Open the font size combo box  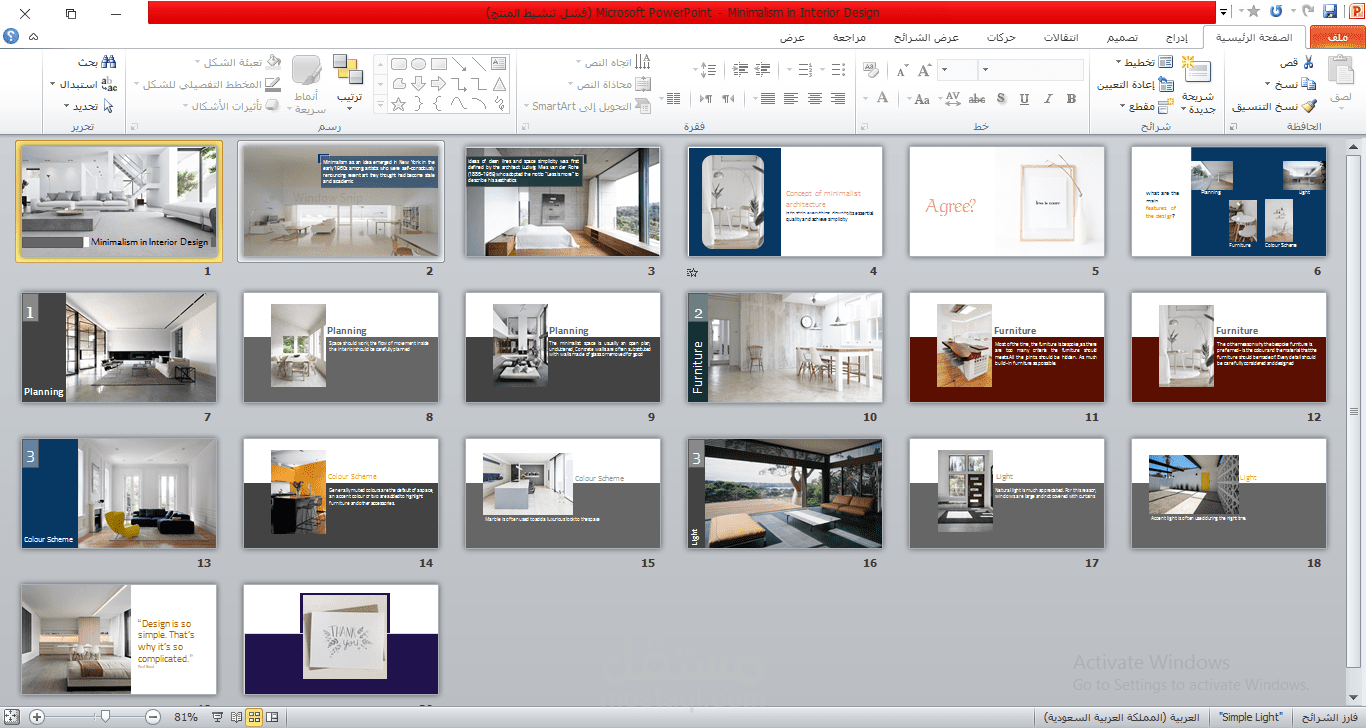pos(958,70)
